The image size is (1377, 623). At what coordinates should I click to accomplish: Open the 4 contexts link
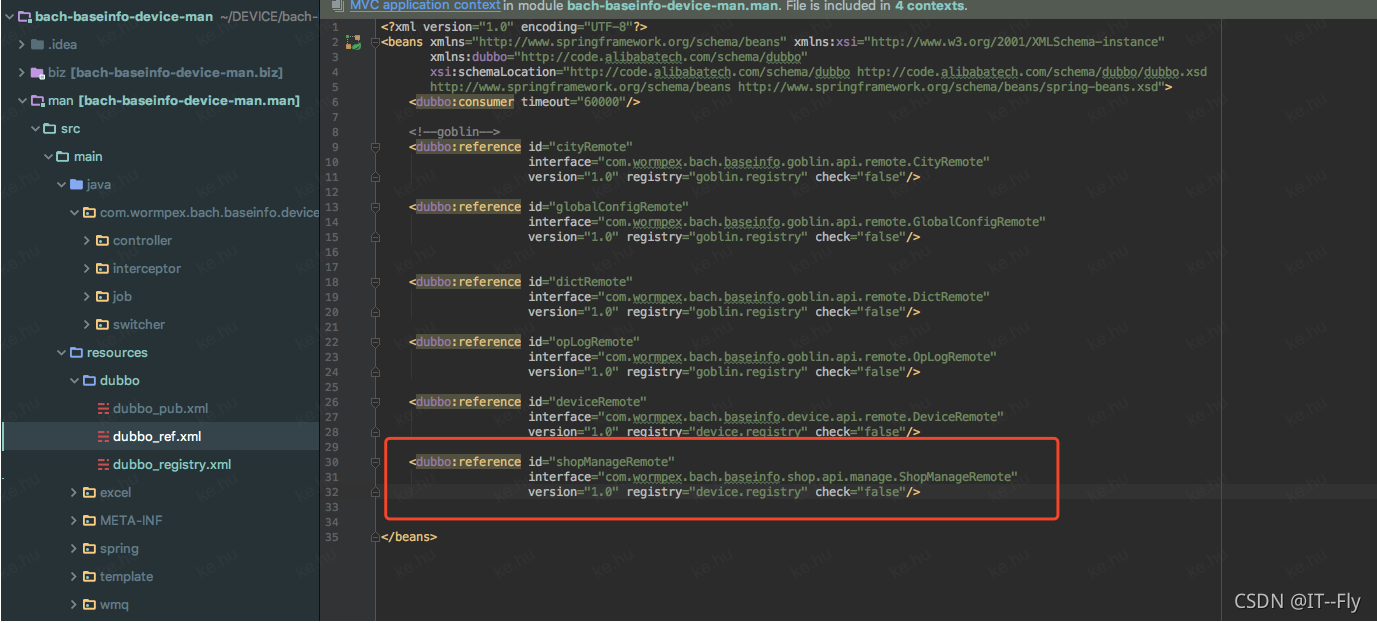[x=931, y=6]
